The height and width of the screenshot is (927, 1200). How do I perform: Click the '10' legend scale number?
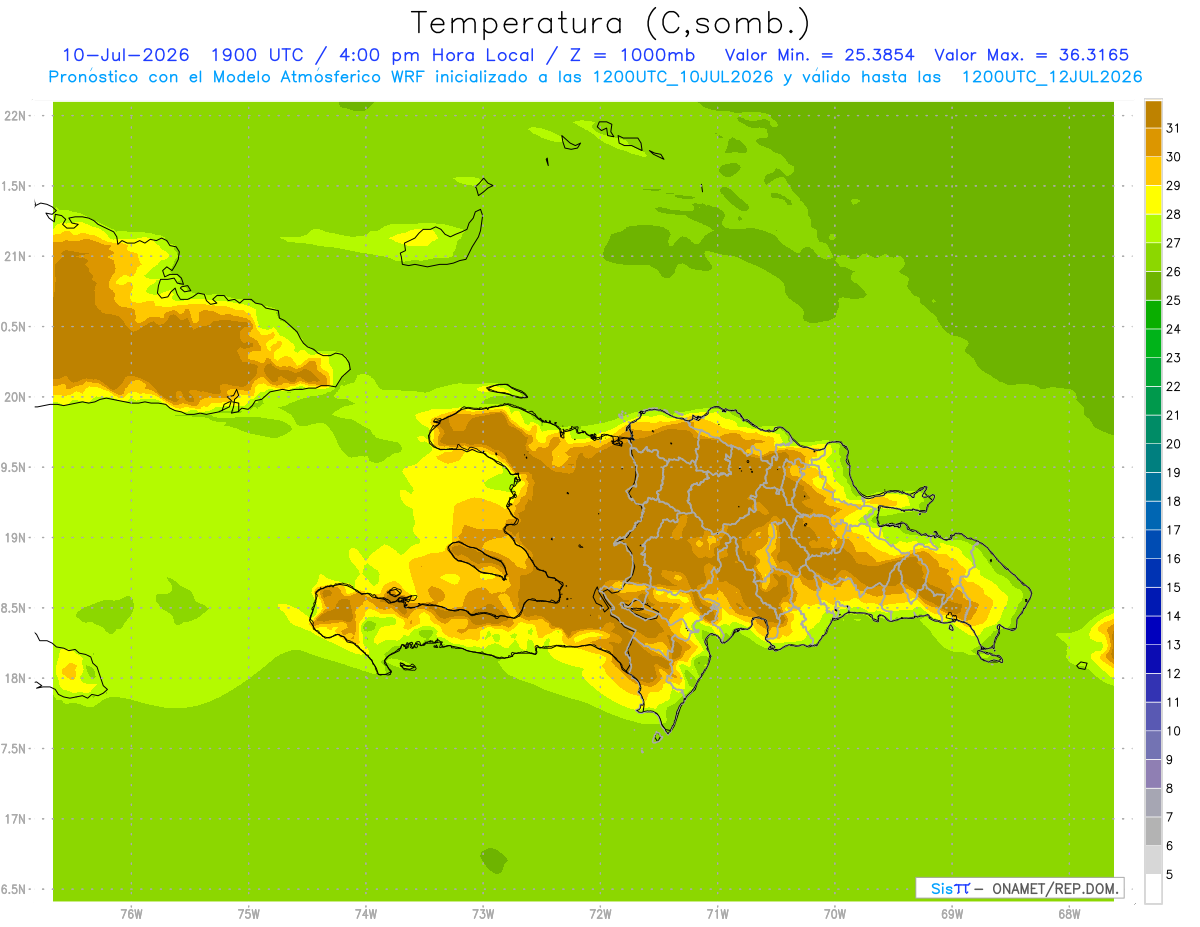1172,731
